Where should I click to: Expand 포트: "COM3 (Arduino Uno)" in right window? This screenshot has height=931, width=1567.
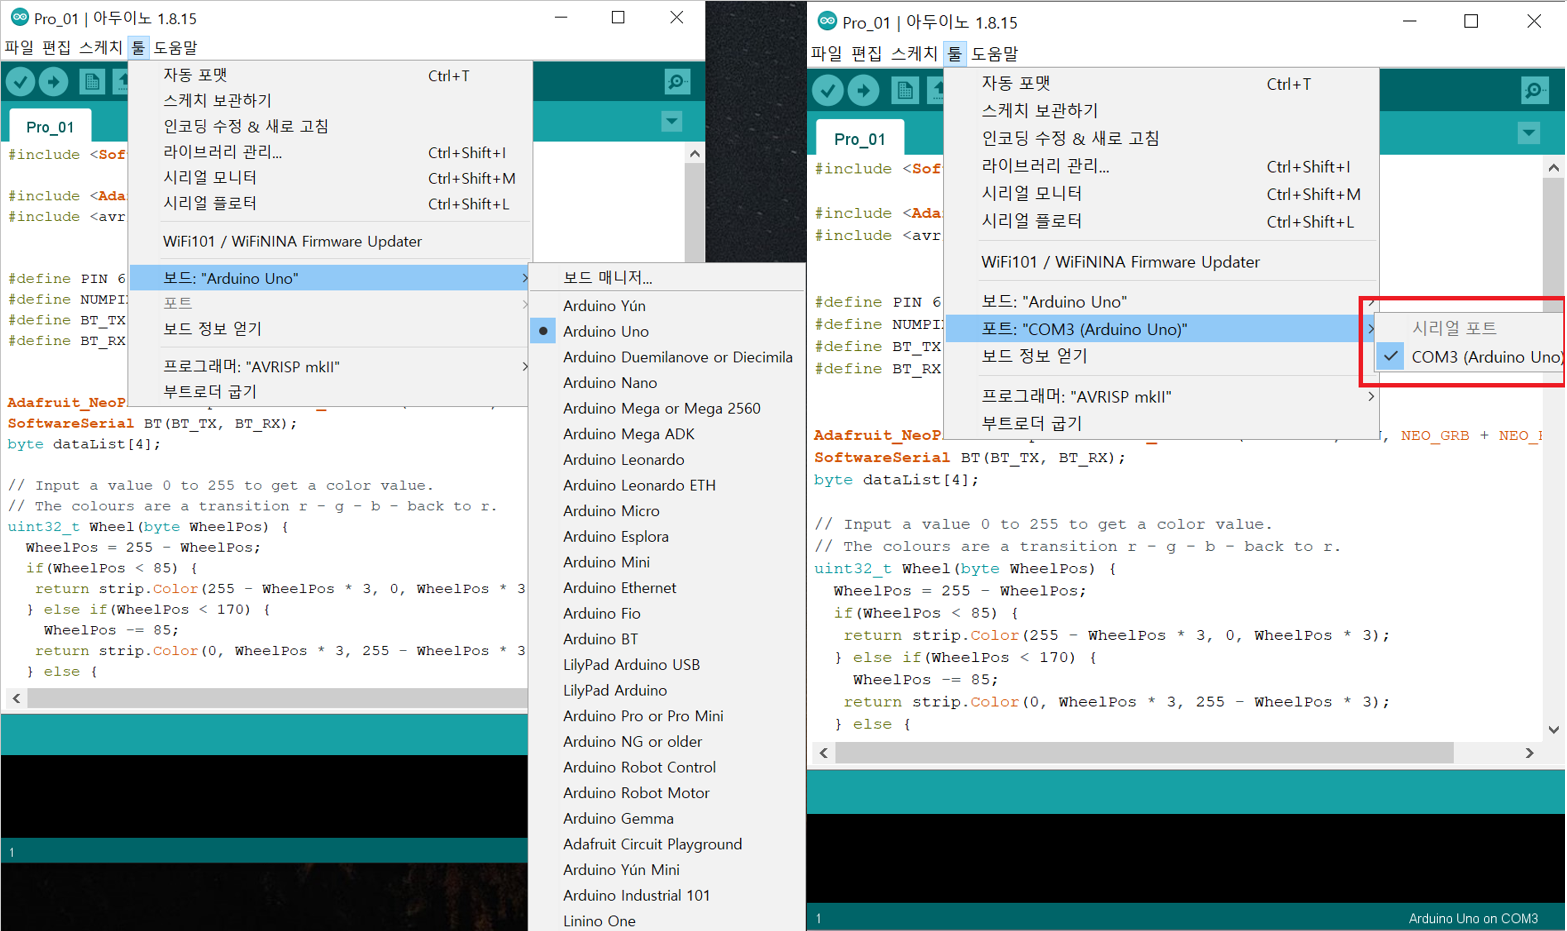pyautogui.click(x=1161, y=329)
